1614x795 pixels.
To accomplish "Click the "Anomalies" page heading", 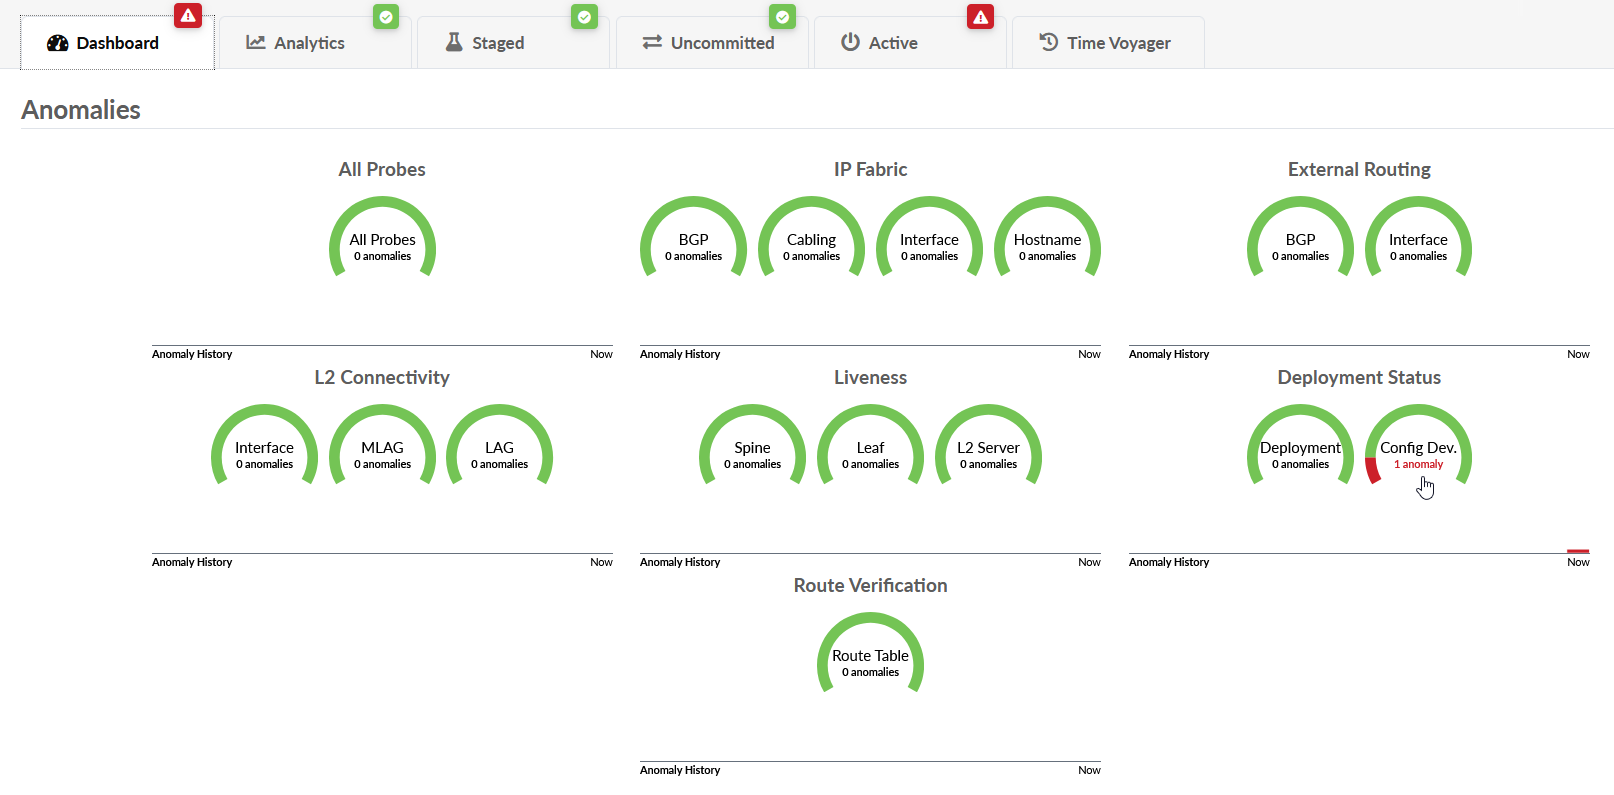I will point(81,110).
